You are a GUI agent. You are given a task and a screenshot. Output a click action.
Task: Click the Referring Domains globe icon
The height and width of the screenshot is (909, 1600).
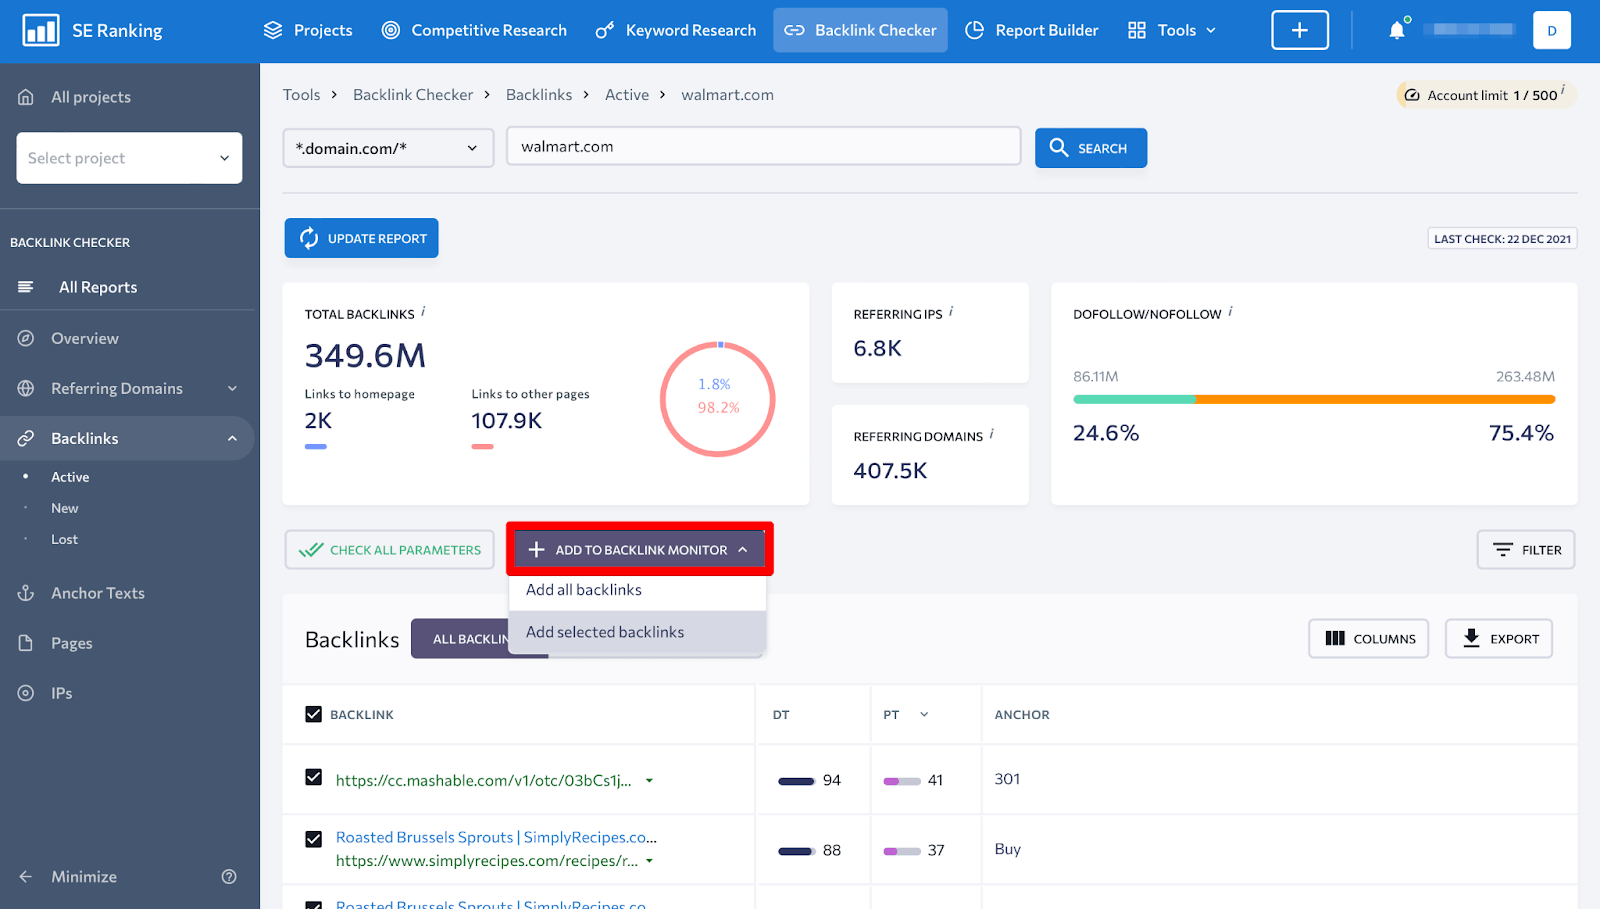[26, 388]
